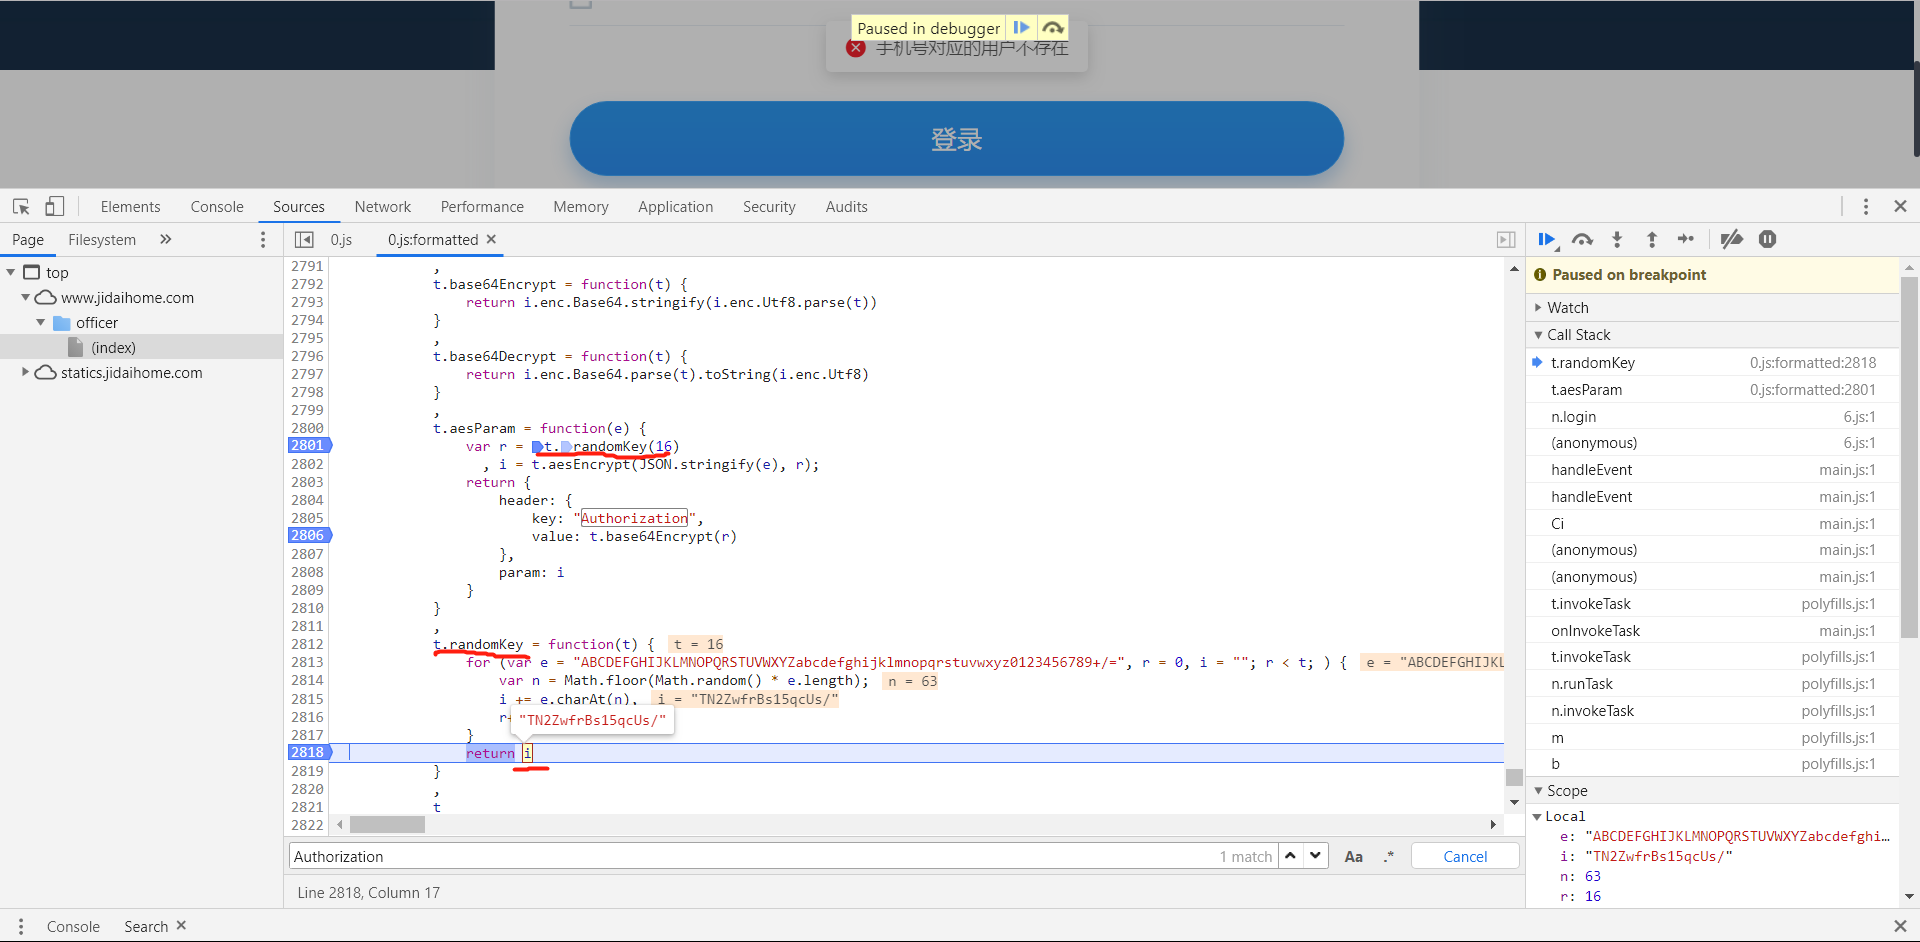
Task: Open the more tabs chevron in navigator
Action: coord(166,239)
